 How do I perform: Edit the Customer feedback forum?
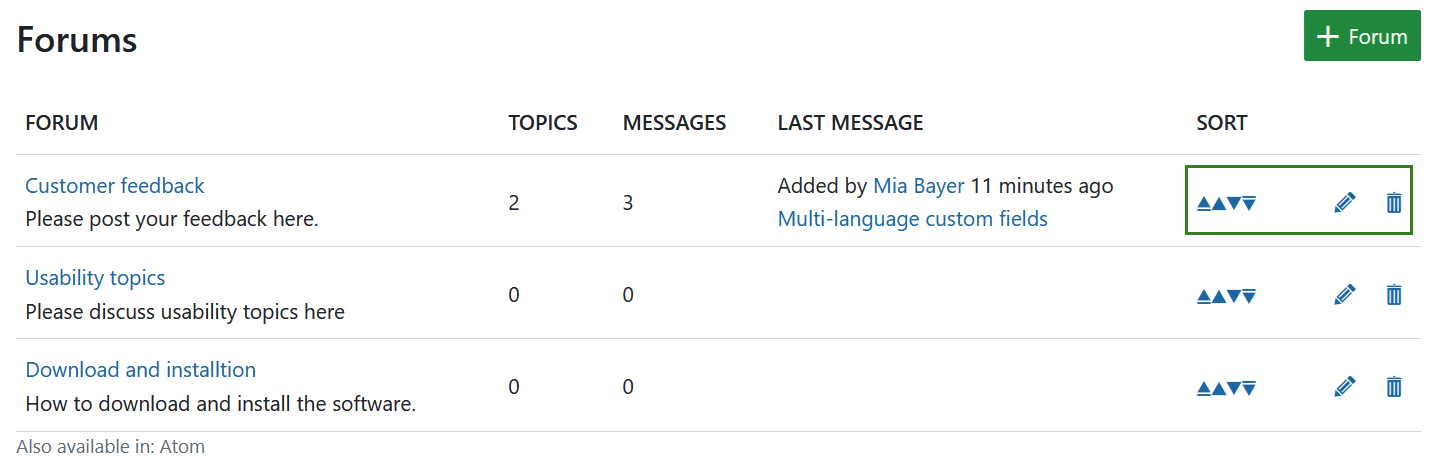[1345, 203]
